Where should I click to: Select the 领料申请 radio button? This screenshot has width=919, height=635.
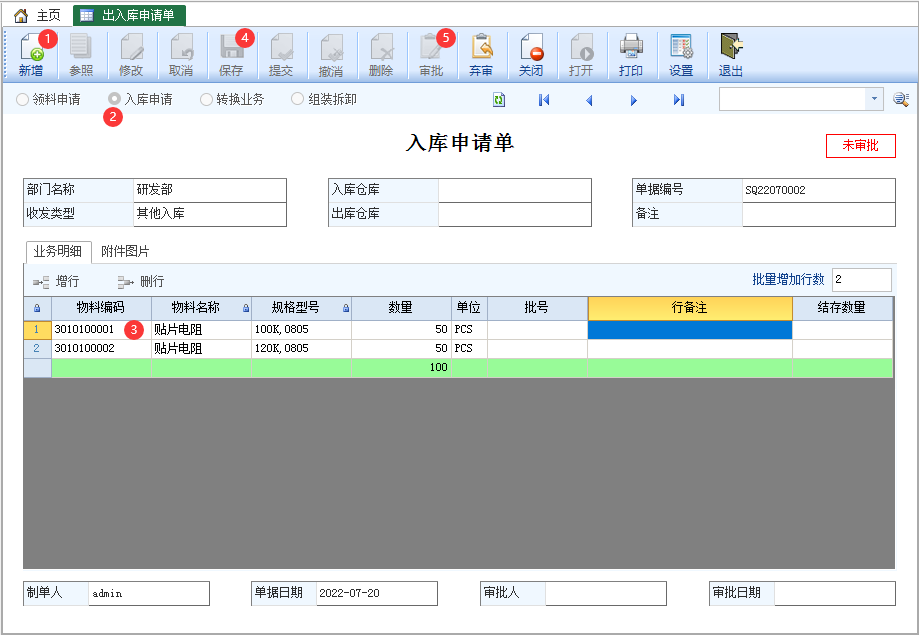click(x=22, y=100)
